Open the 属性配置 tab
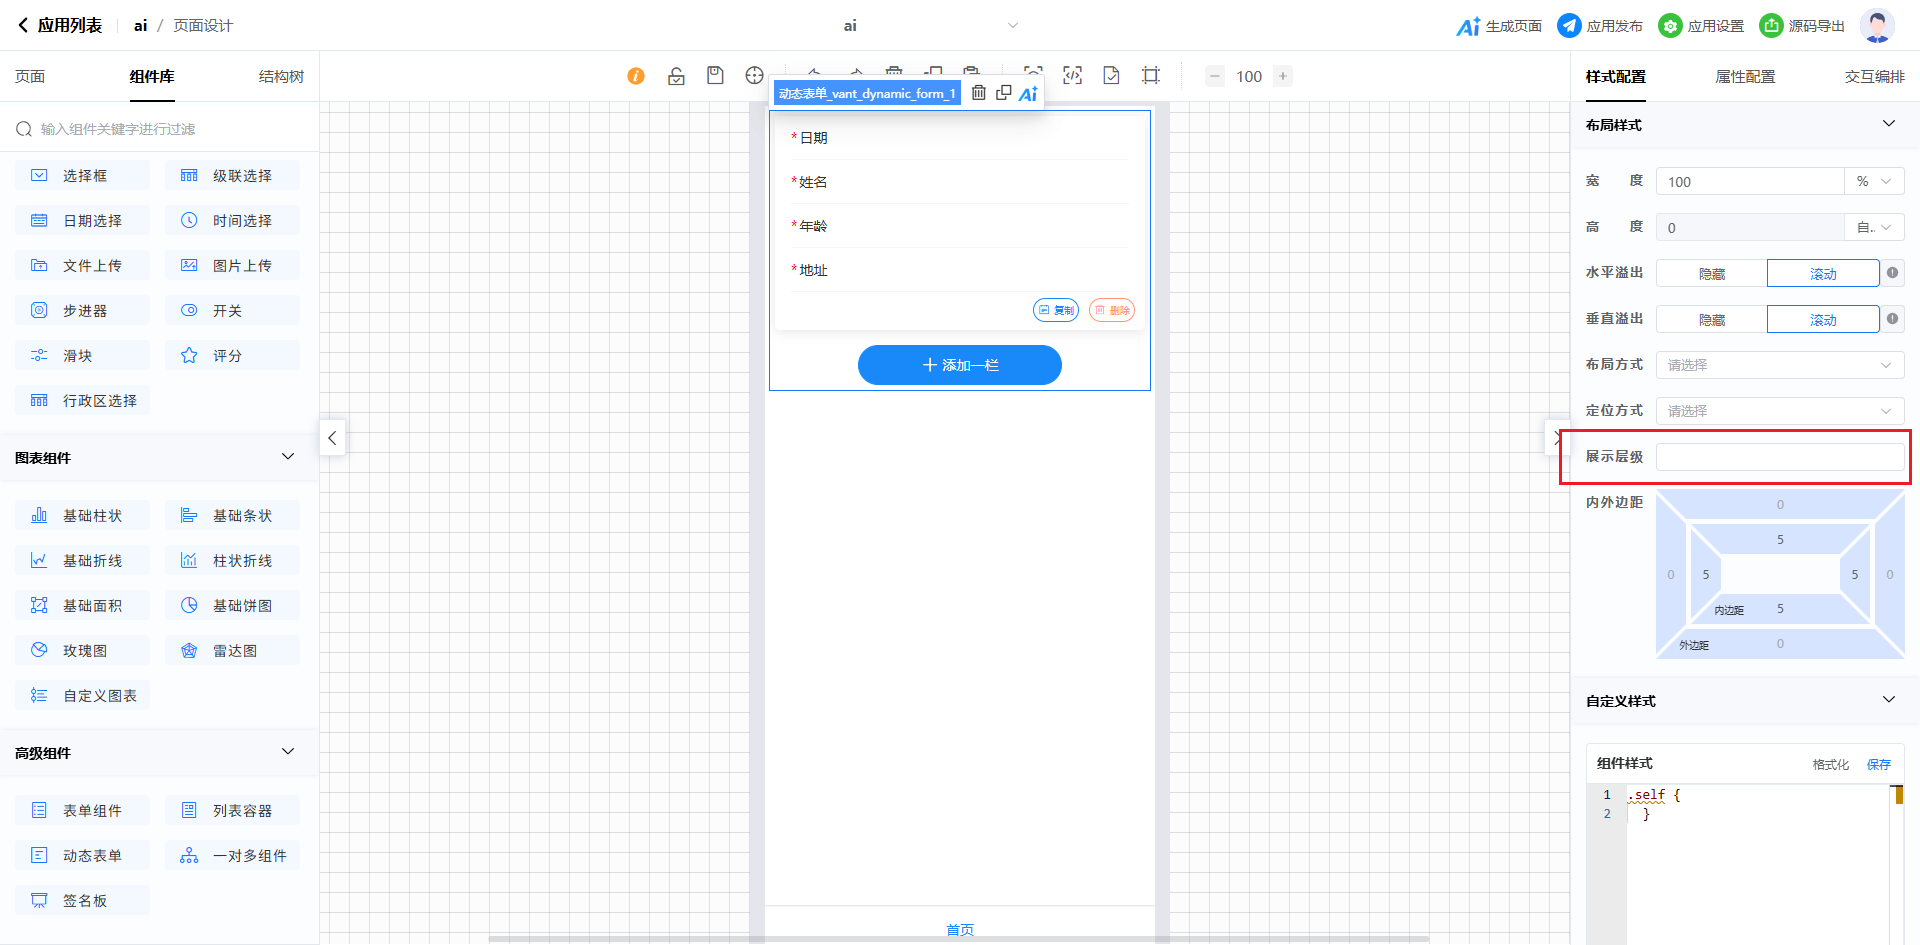Screen dimensions: 1920x945 1745,77
